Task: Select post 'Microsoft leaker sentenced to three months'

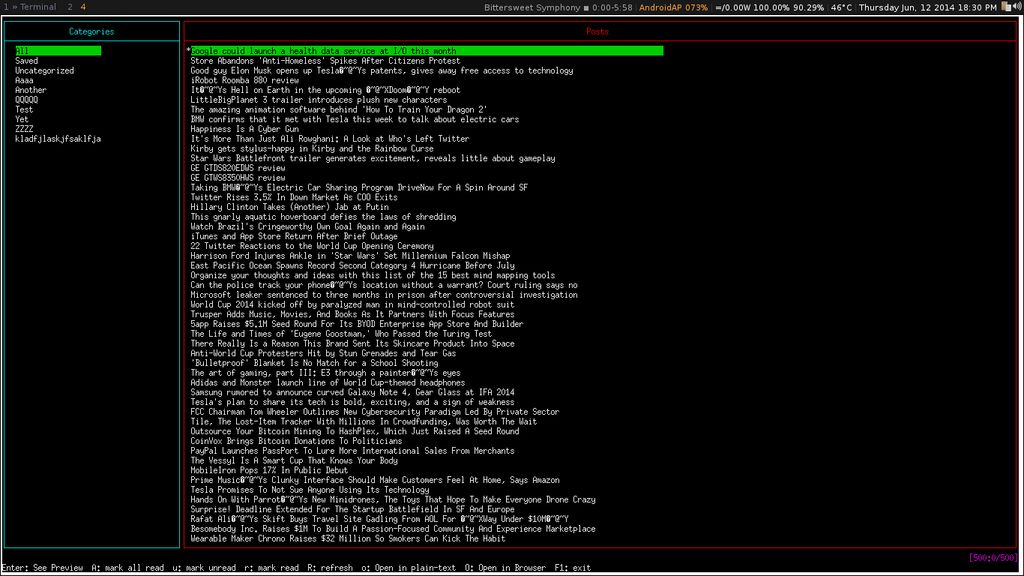Action: pos(384,295)
